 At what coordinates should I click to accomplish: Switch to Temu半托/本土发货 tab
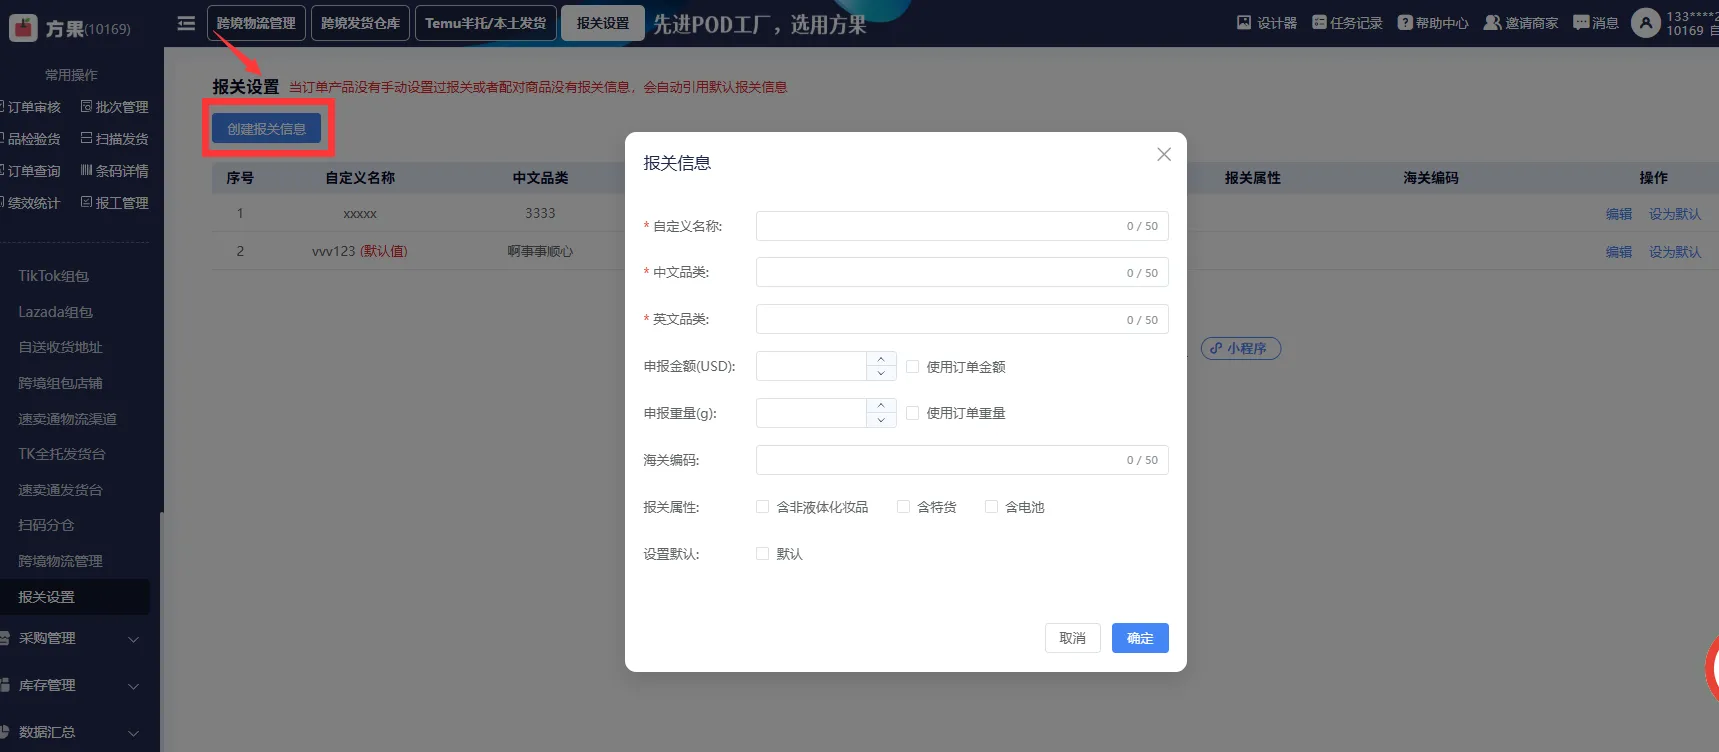pos(485,23)
